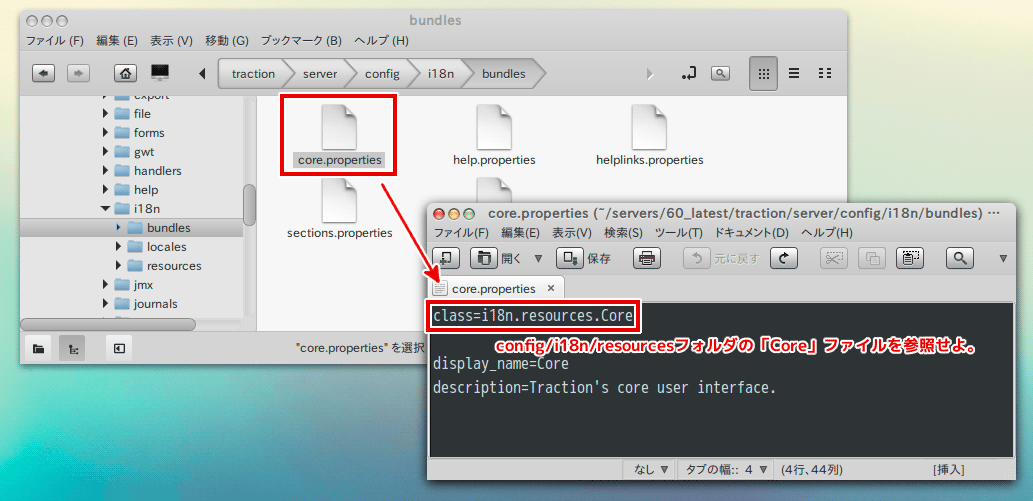This screenshot has width=1033, height=501.
Task: Click the paste clipboard icon in the editor
Action: 909,258
